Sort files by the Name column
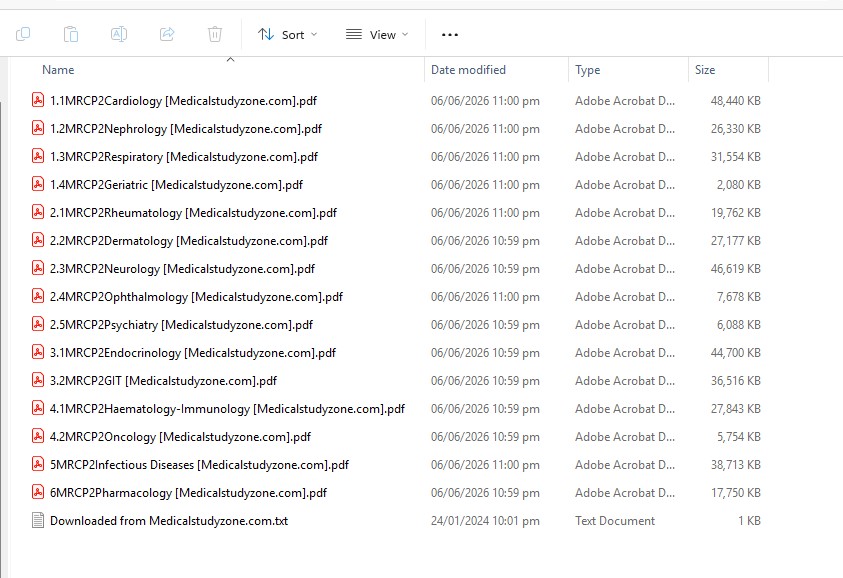The height and width of the screenshot is (578, 843). pyautogui.click(x=58, y=70)
